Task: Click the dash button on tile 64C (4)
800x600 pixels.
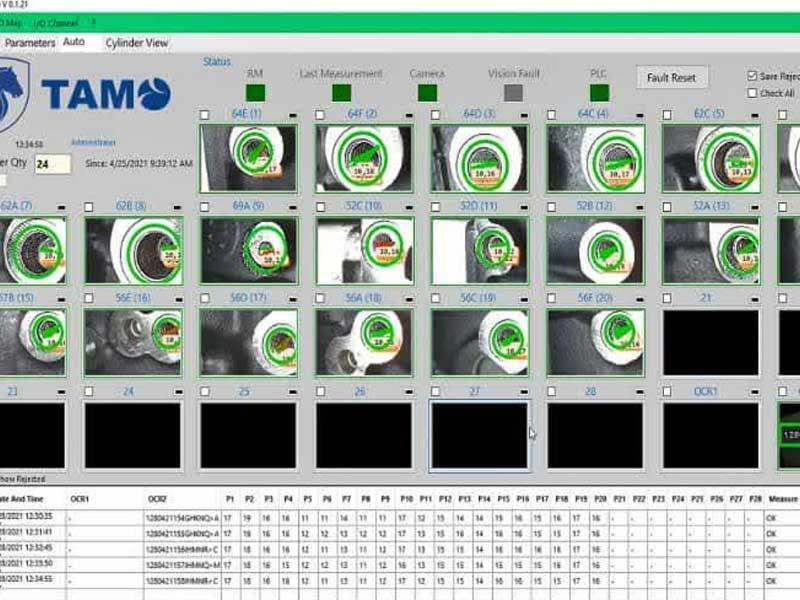Action: (640, 115)
